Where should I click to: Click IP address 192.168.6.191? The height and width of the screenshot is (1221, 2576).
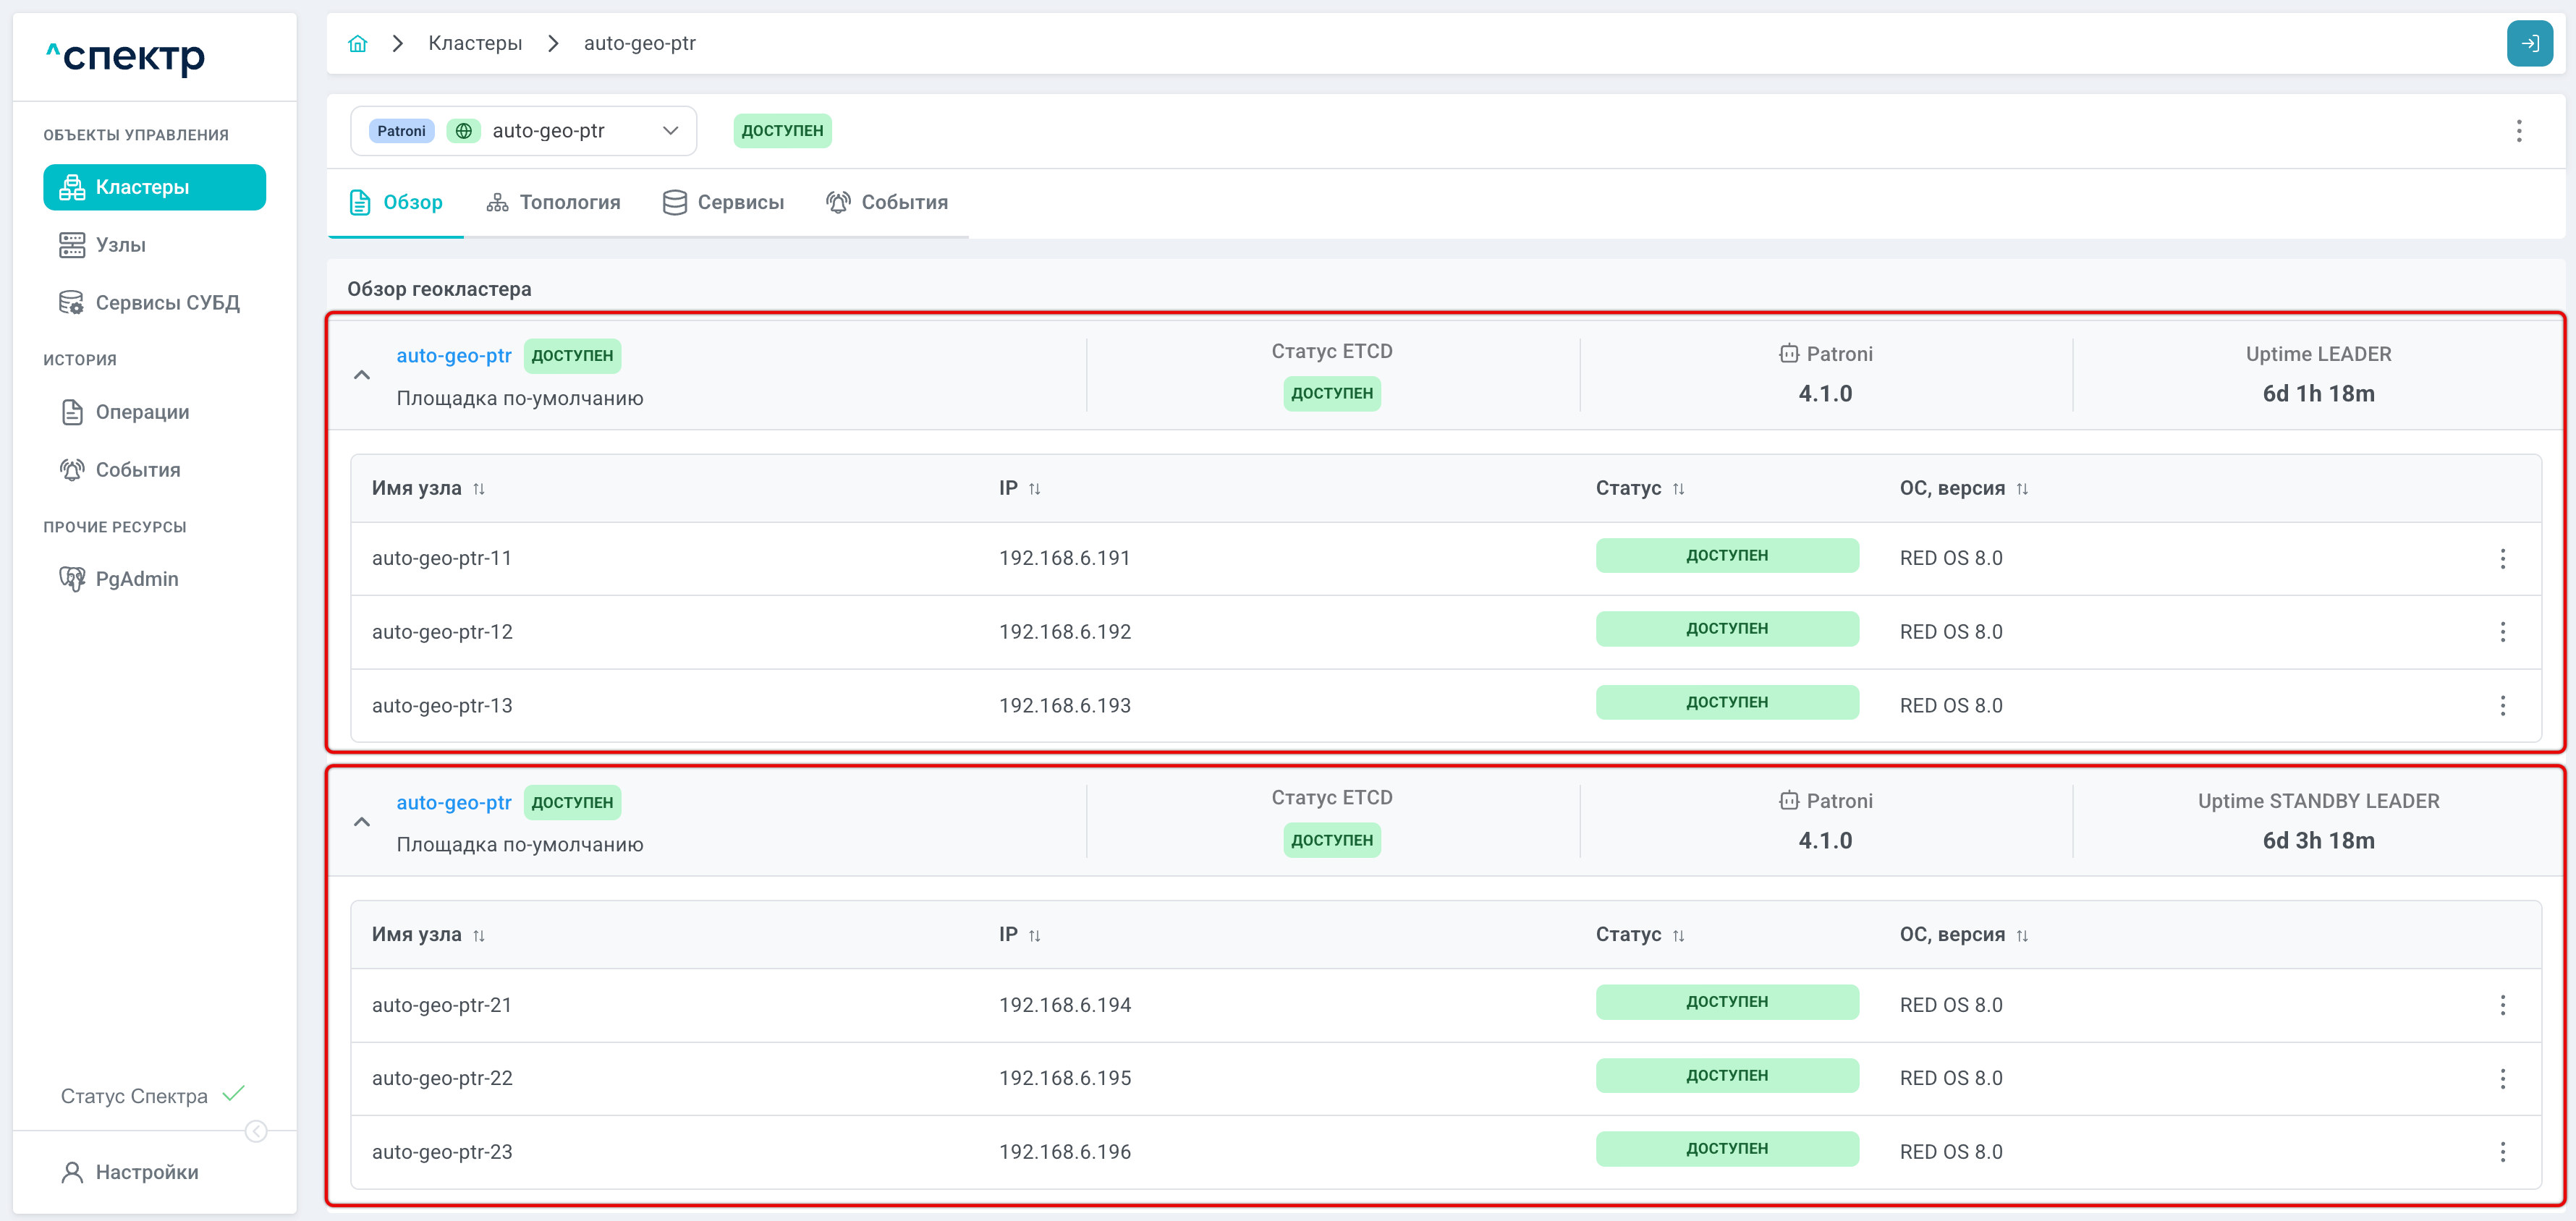(1065, 558)
